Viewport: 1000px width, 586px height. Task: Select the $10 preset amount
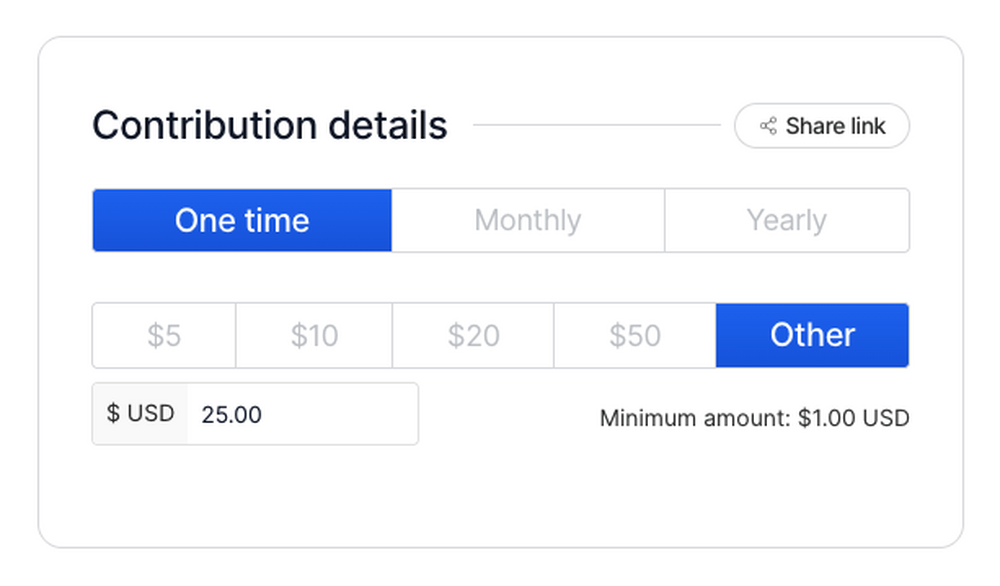click(x=314, y=336)
